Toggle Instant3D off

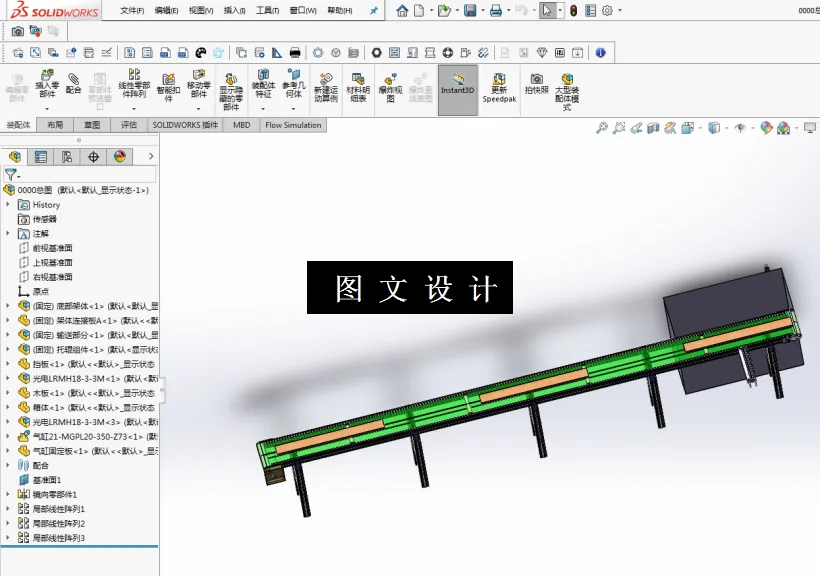click(x=457, y=88)
